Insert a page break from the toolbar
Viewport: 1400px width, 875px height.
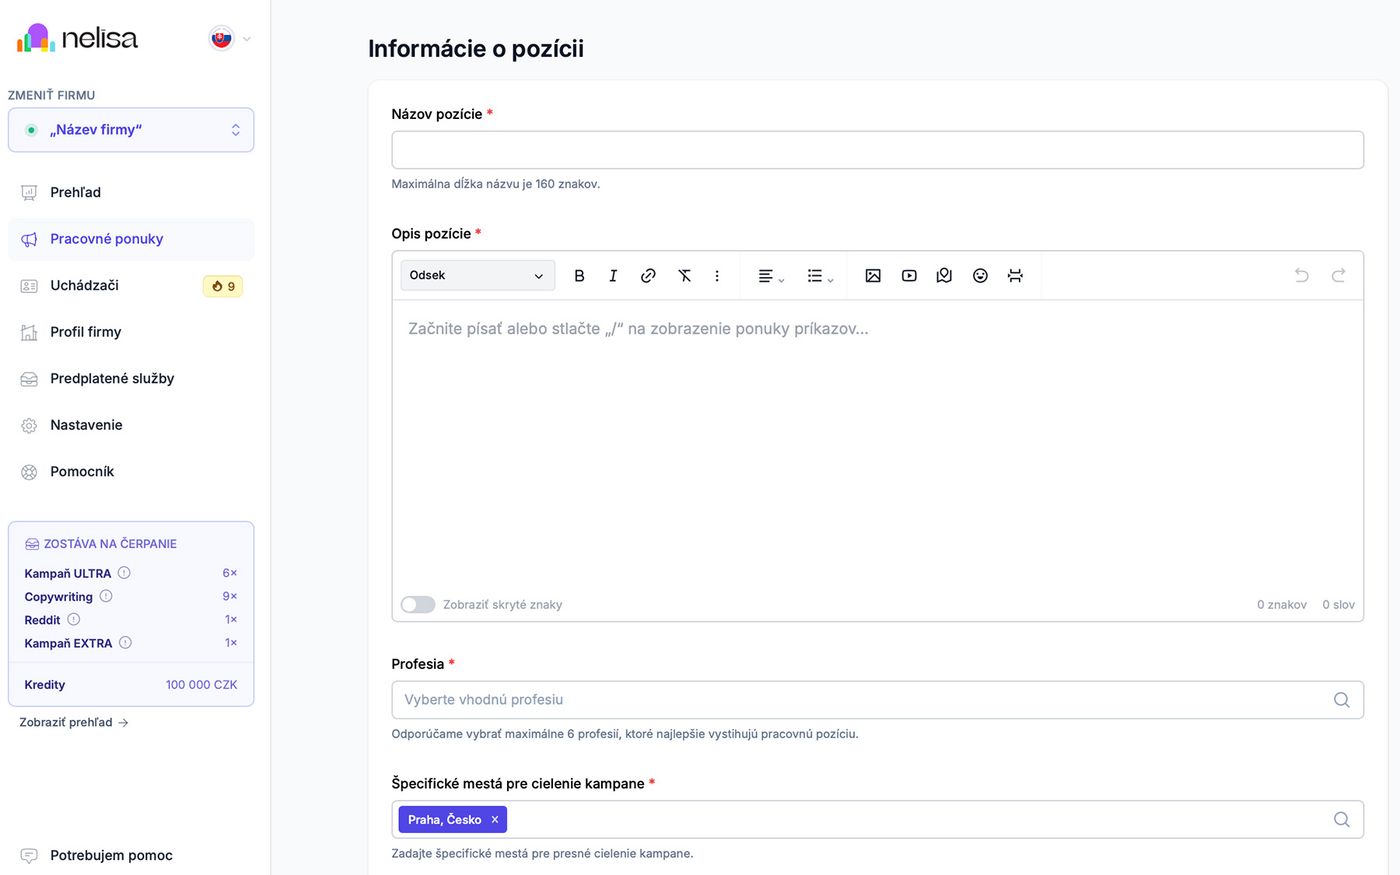click(1015, 276)
